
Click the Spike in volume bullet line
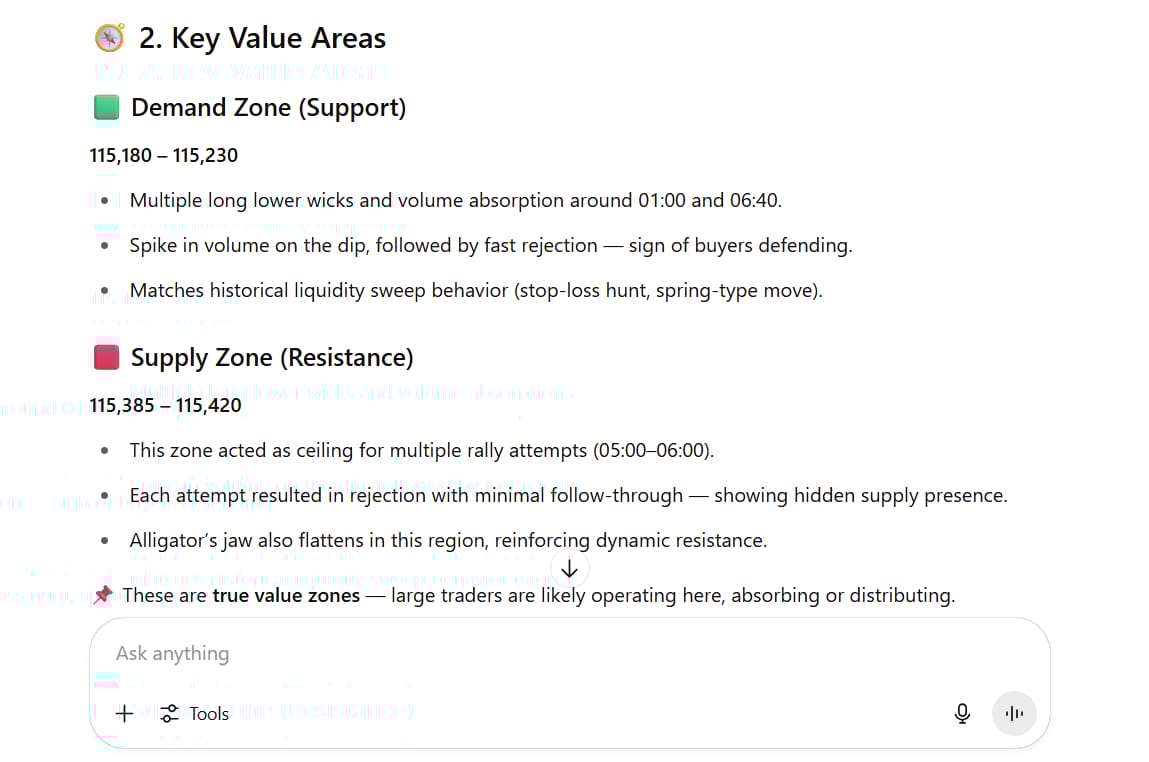point(491,245)
